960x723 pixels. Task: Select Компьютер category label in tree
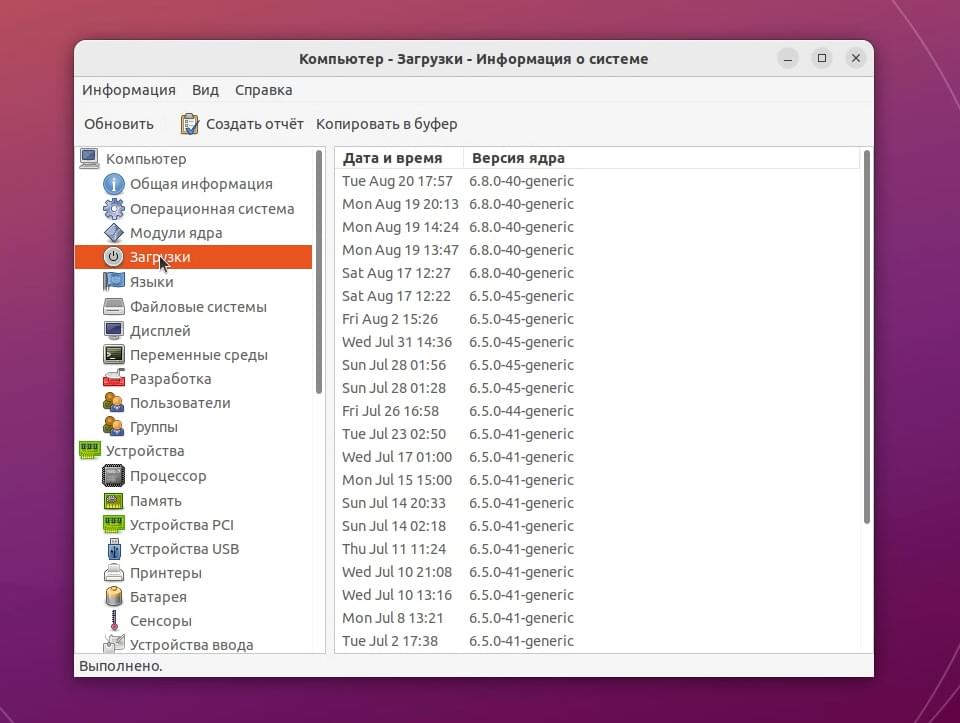point(146,159)
